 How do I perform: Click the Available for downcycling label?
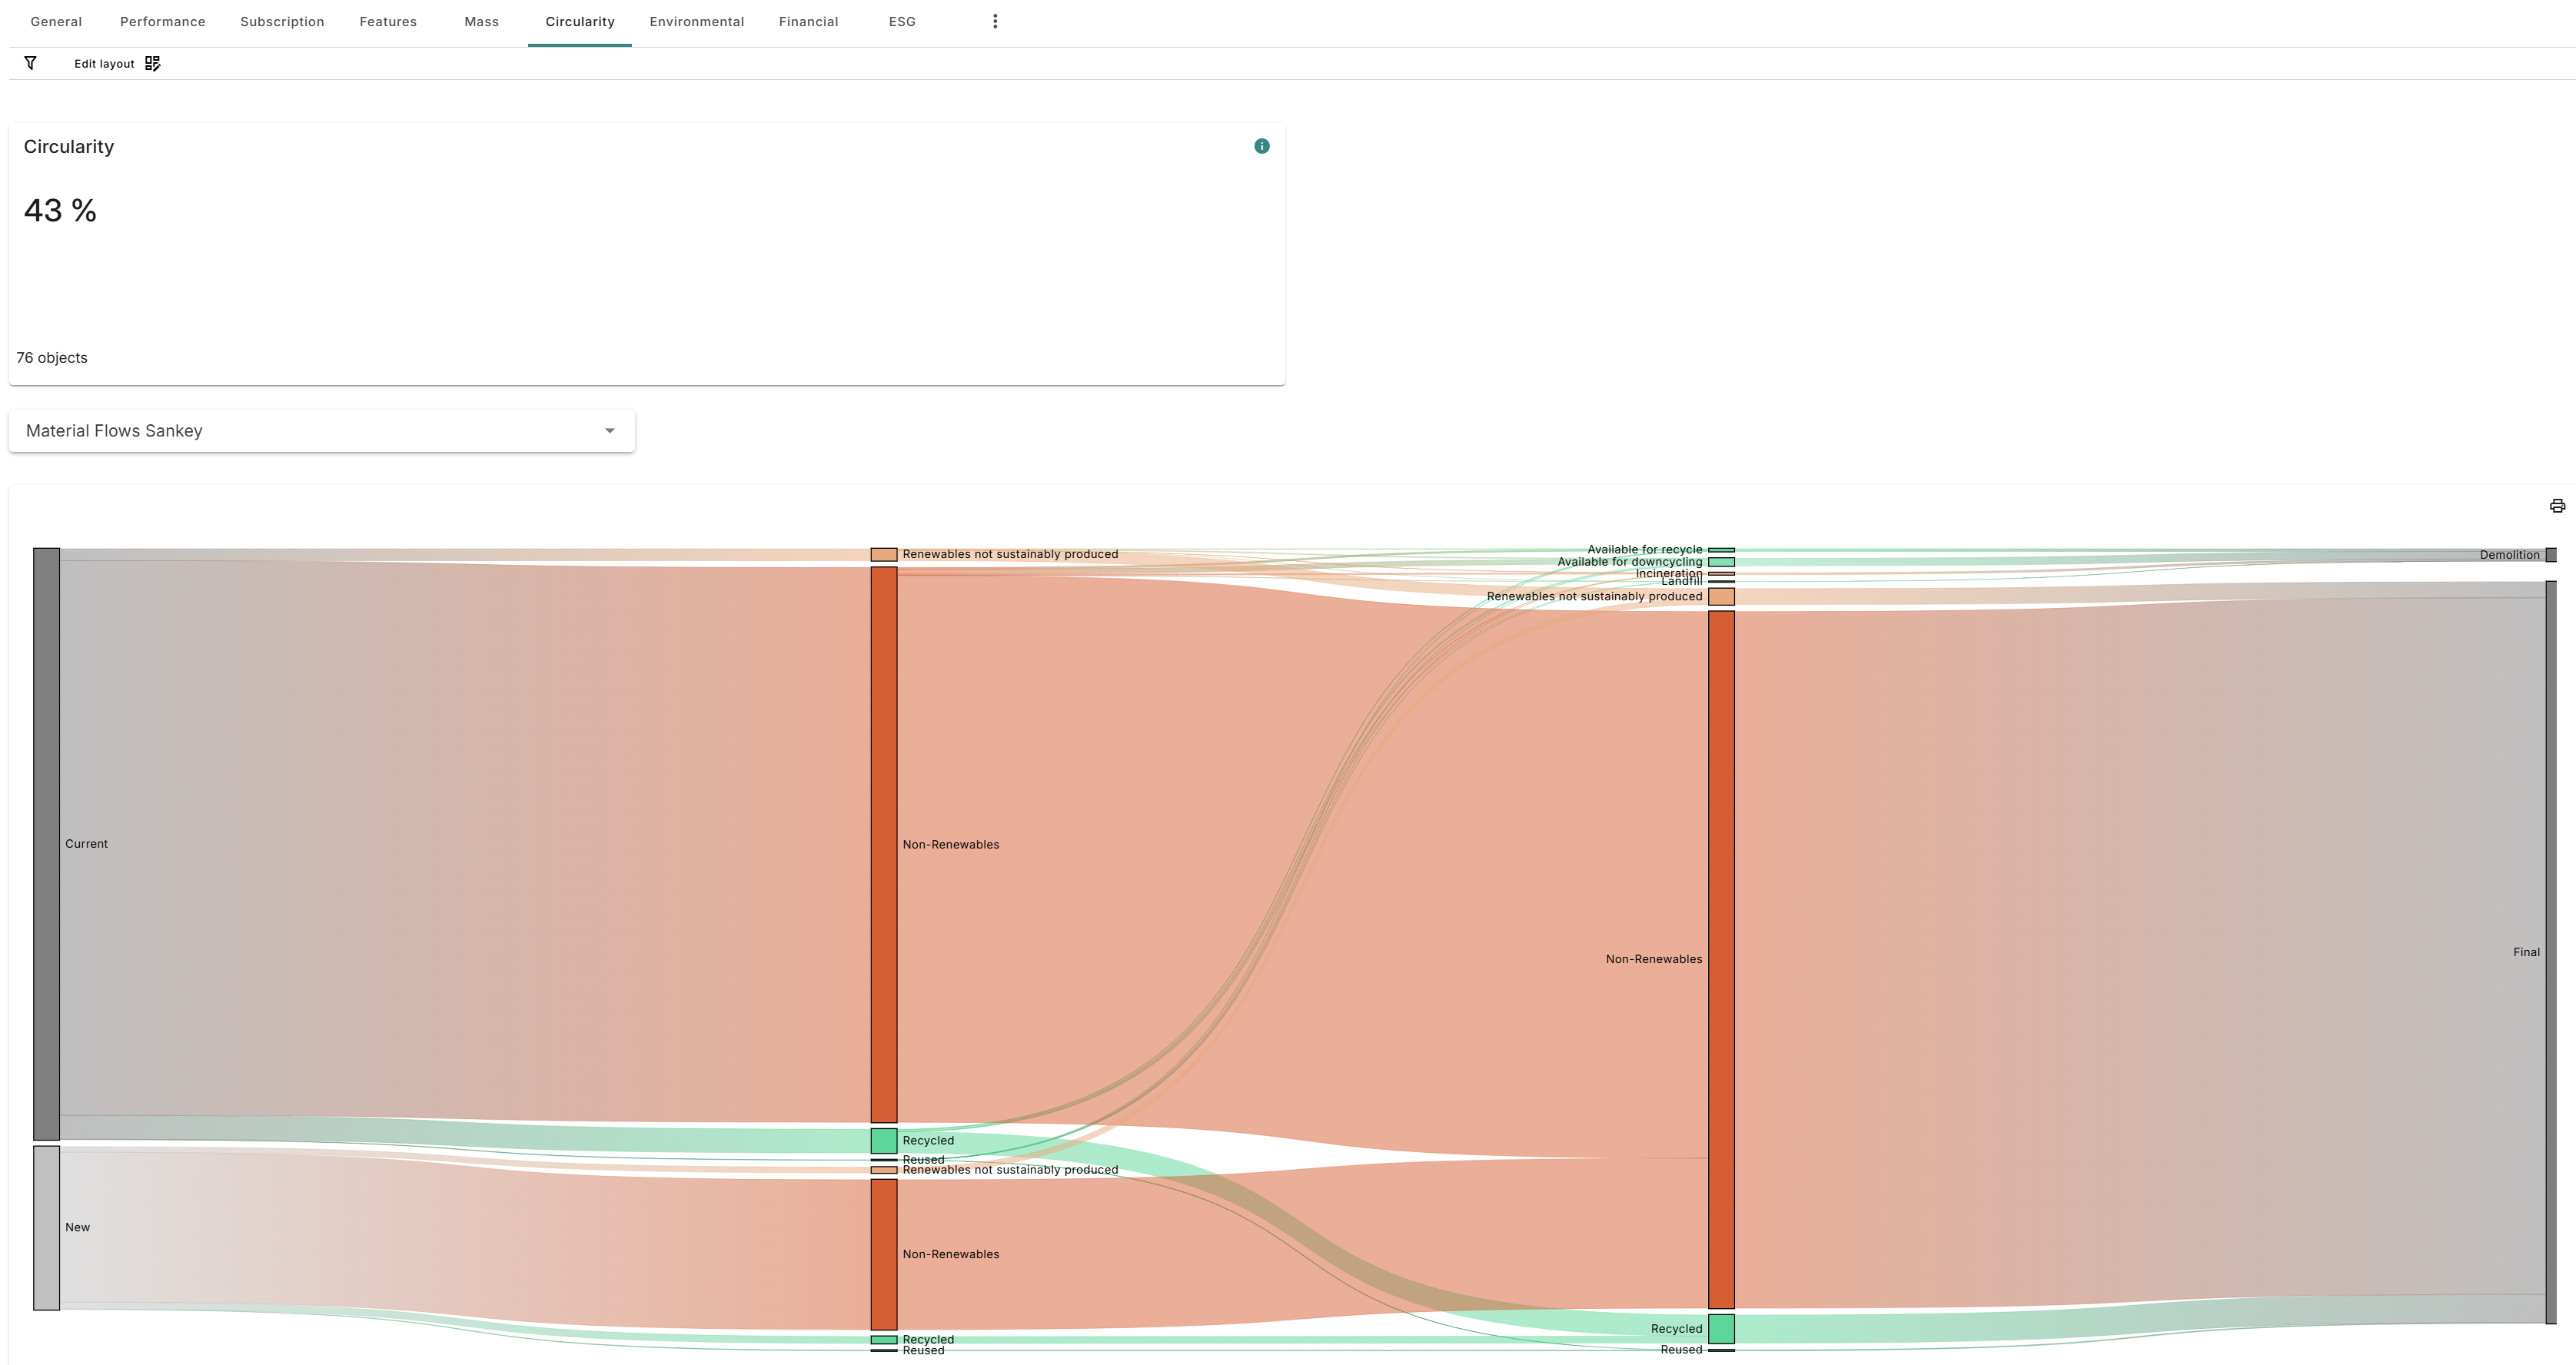tap(1629, 562)
